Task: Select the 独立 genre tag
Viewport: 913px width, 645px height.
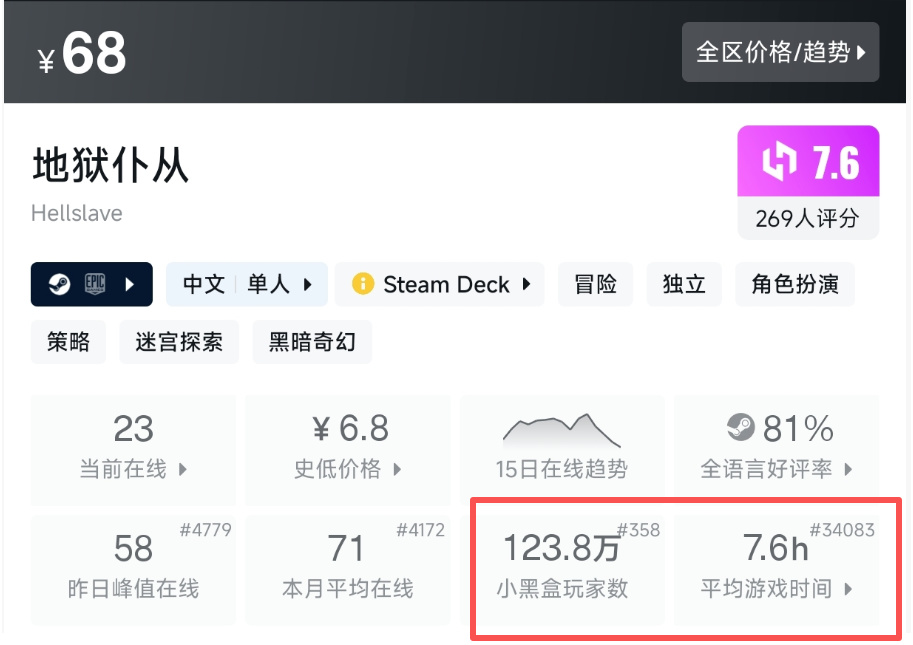Action: coord(684,284)
